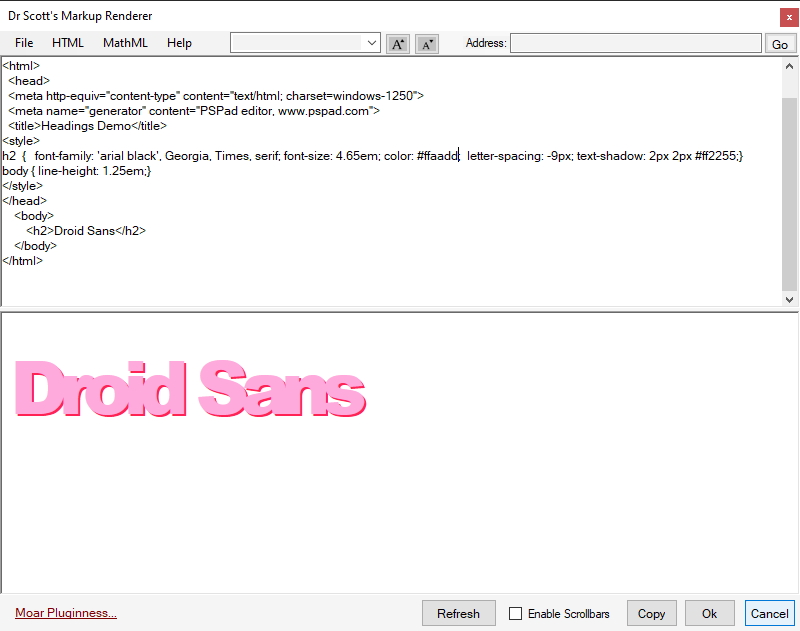Screen dimensions: 800x631
Task: Click the Cancel button
Action: pos(769,613)
